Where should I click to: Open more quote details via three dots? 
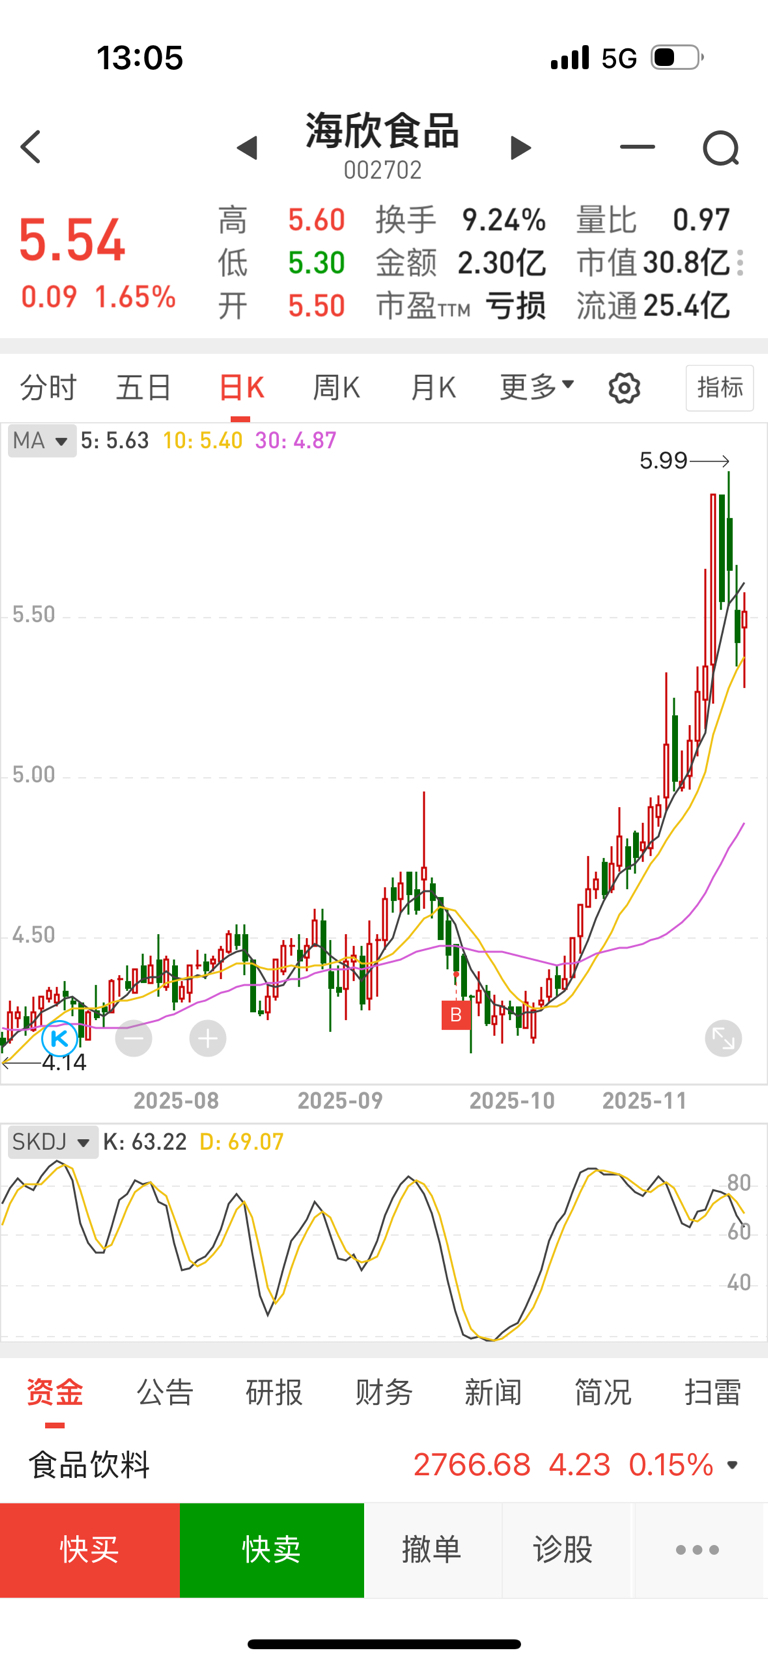coord(740,263)
